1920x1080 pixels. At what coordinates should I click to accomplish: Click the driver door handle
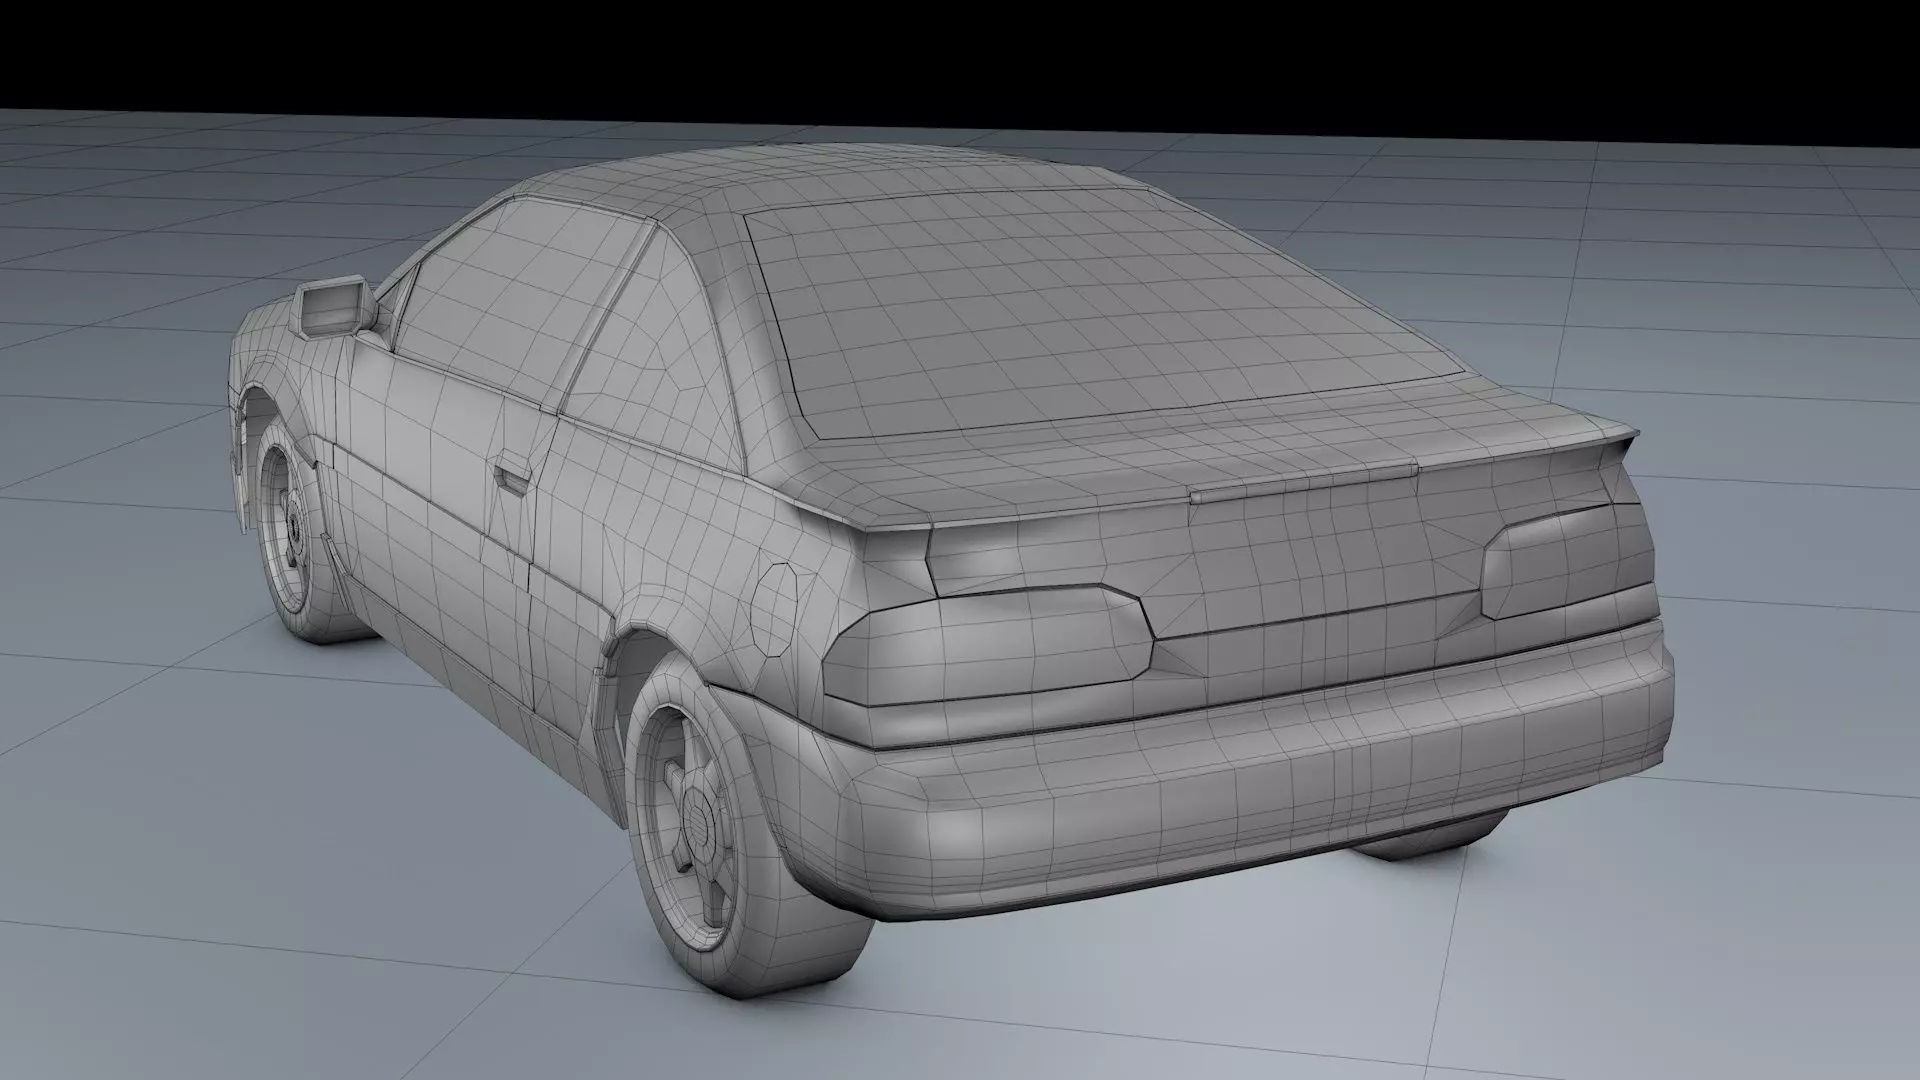coord(511,478)
